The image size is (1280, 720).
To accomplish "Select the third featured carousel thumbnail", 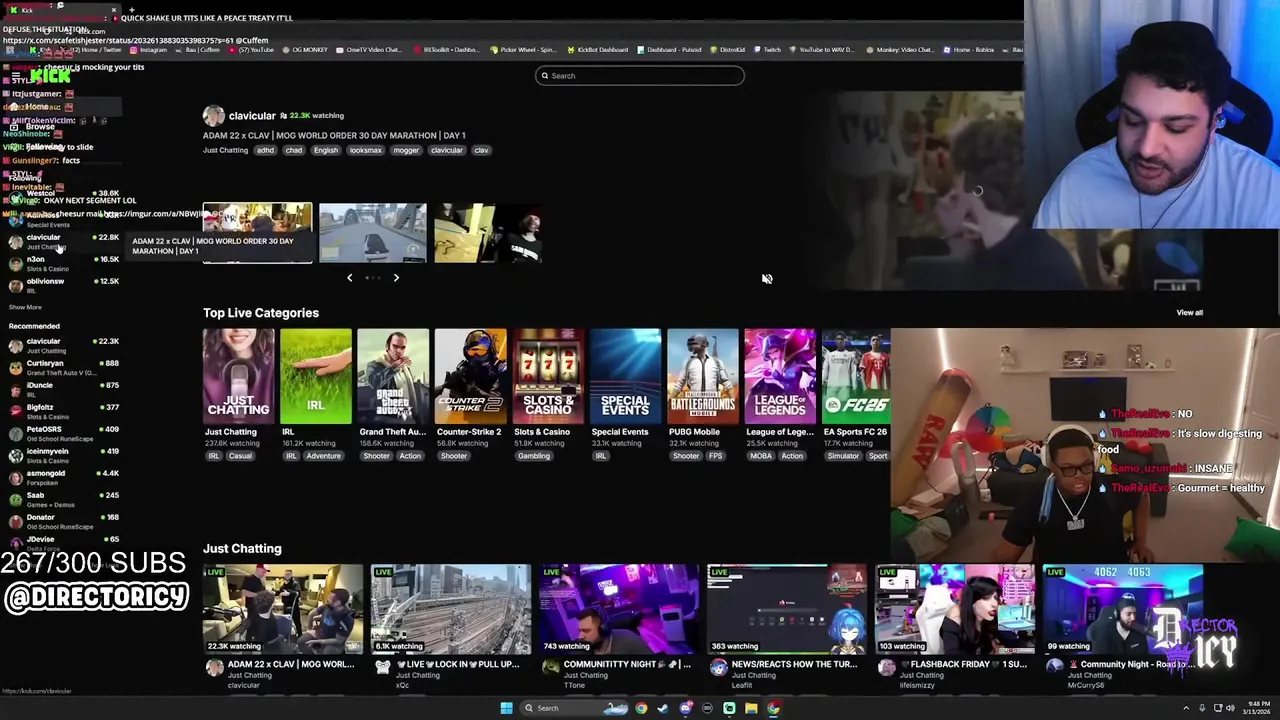I will [488, 233].
